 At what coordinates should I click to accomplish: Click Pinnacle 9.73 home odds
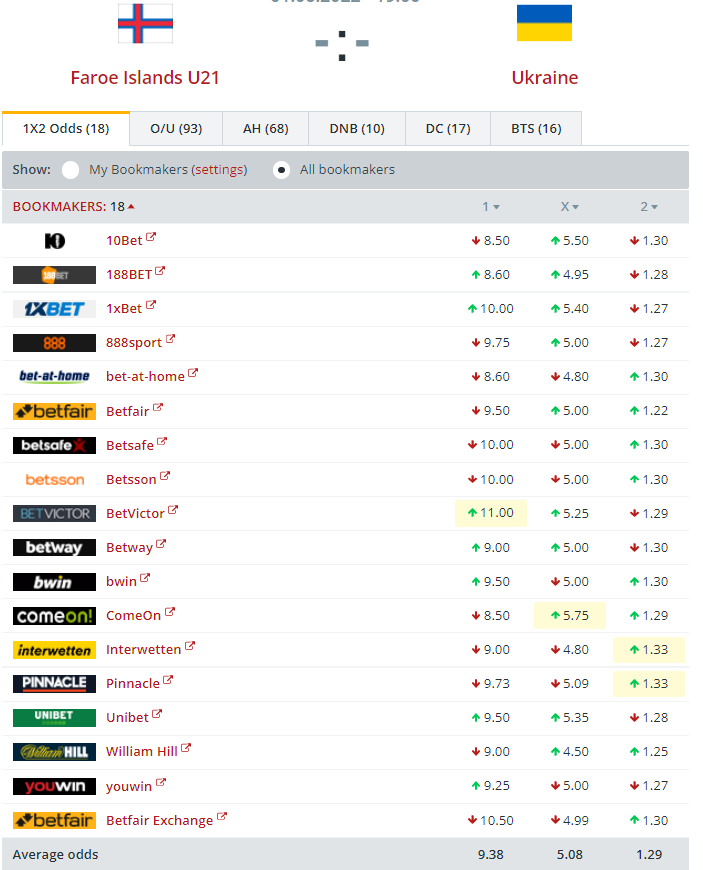coord(490,684)
